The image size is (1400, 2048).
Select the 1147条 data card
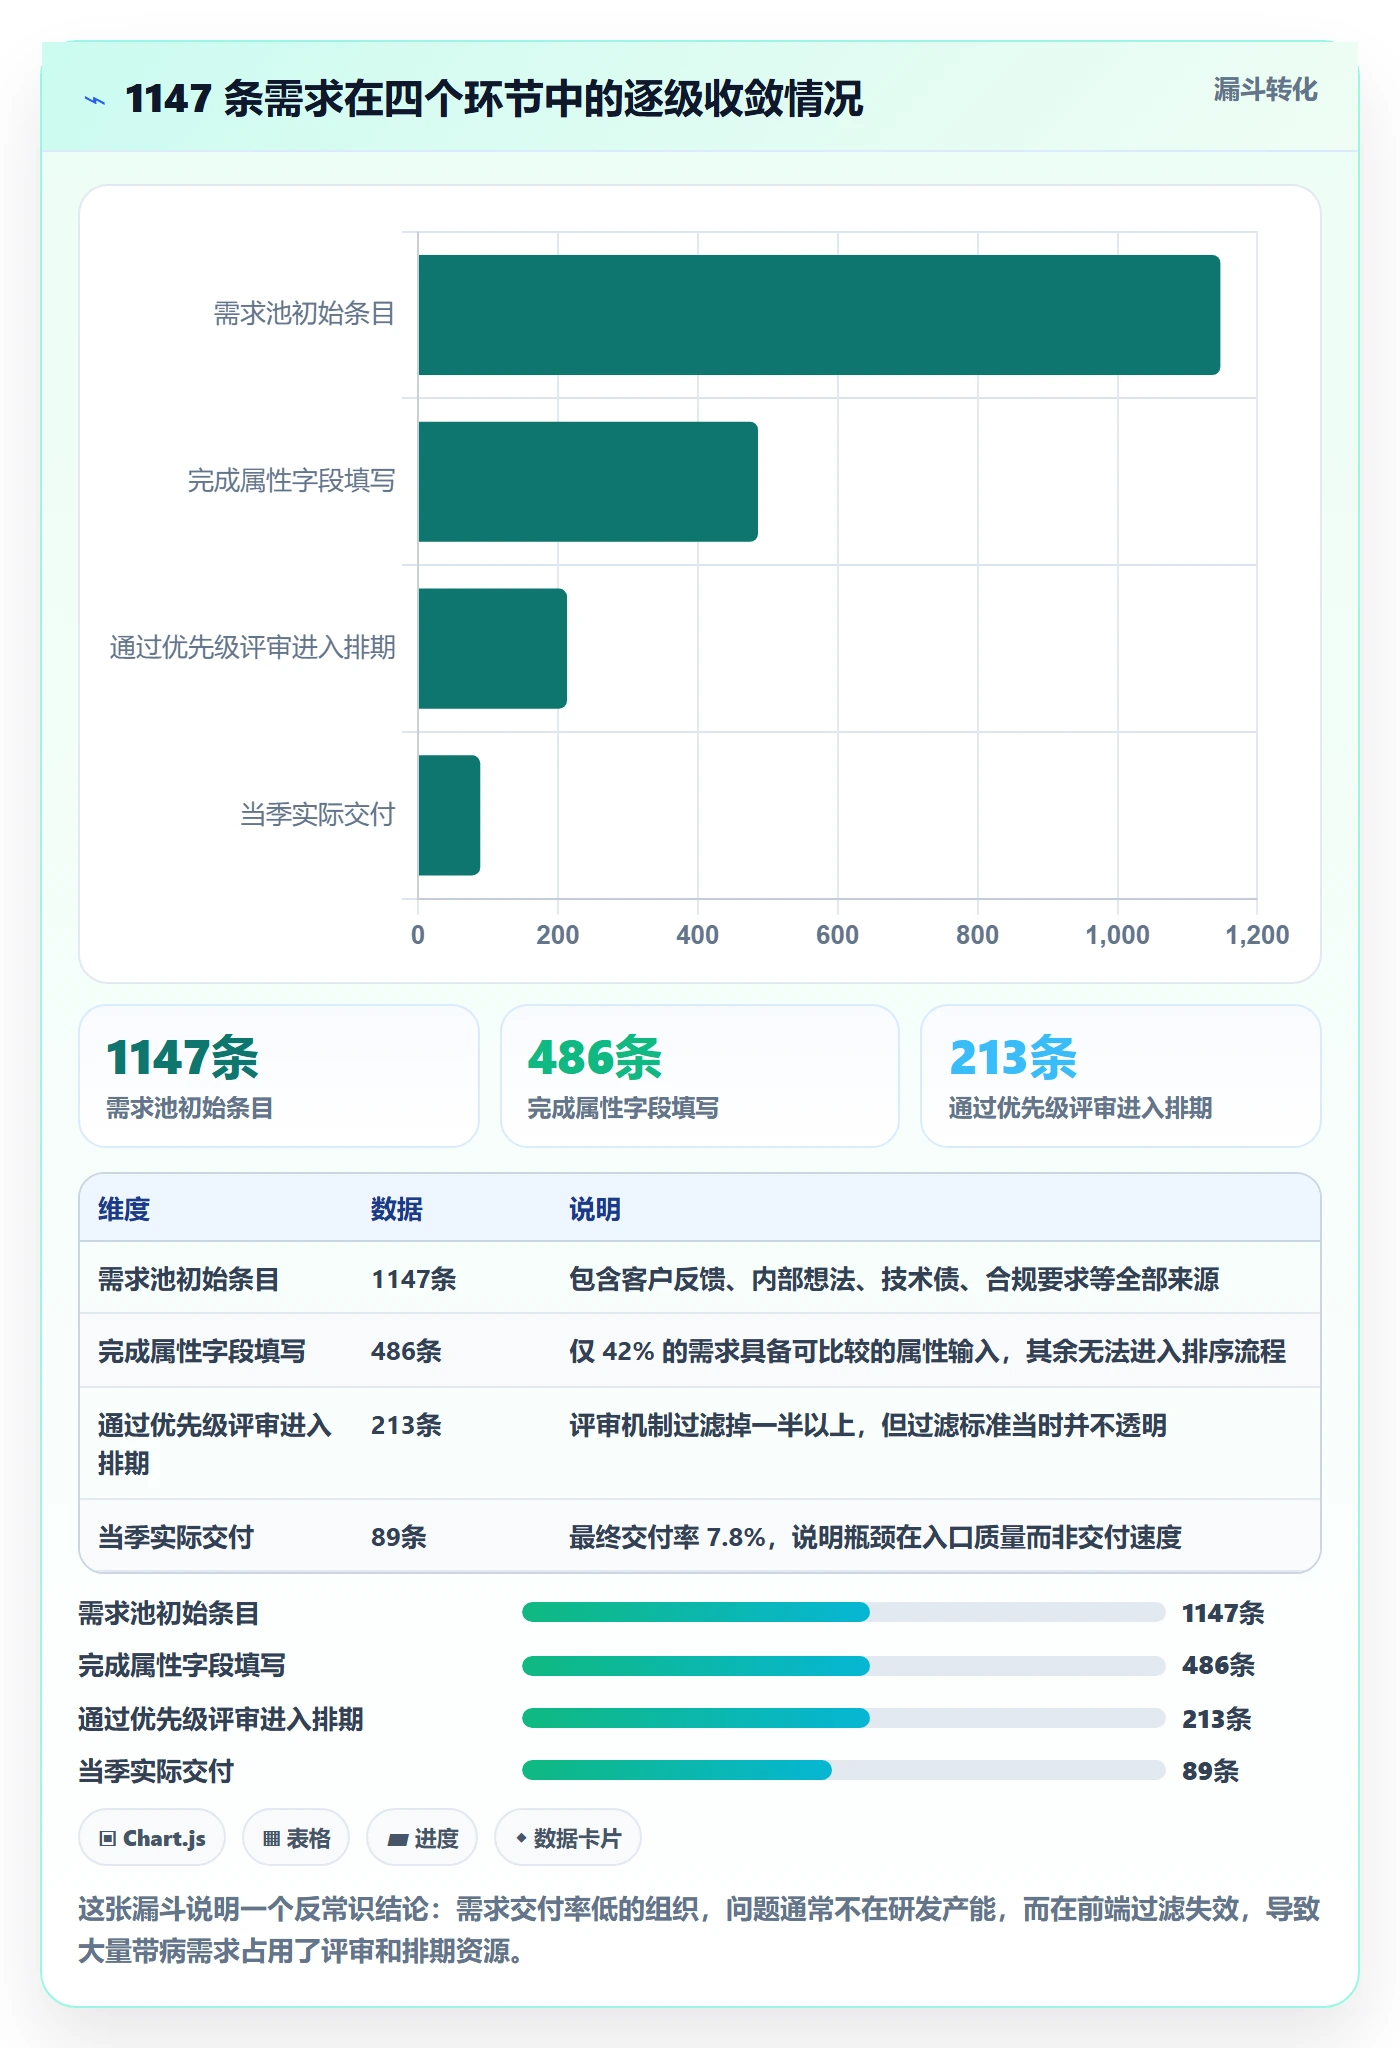point(279,1076)
